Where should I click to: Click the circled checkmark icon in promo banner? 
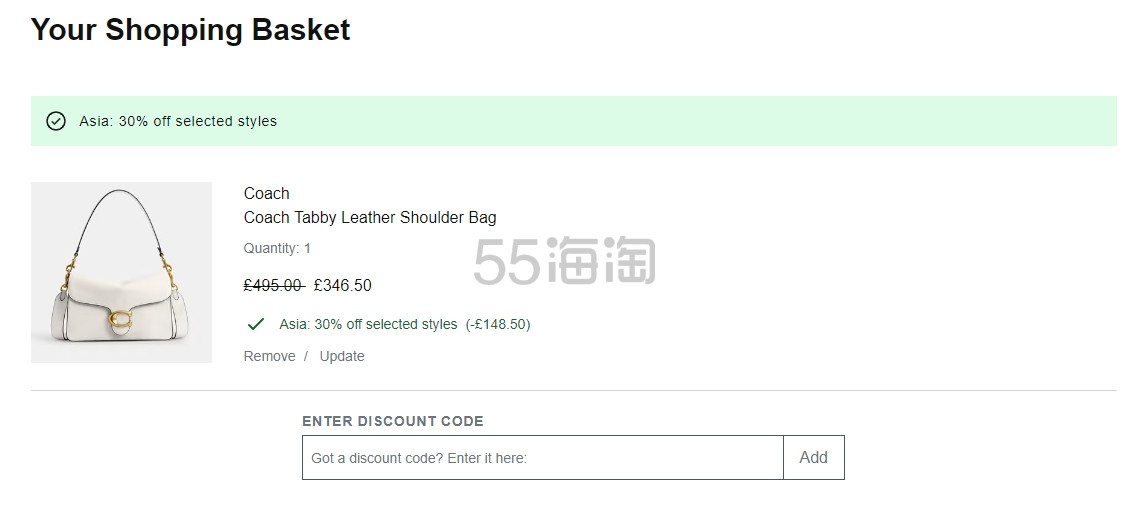coord(56,121)
